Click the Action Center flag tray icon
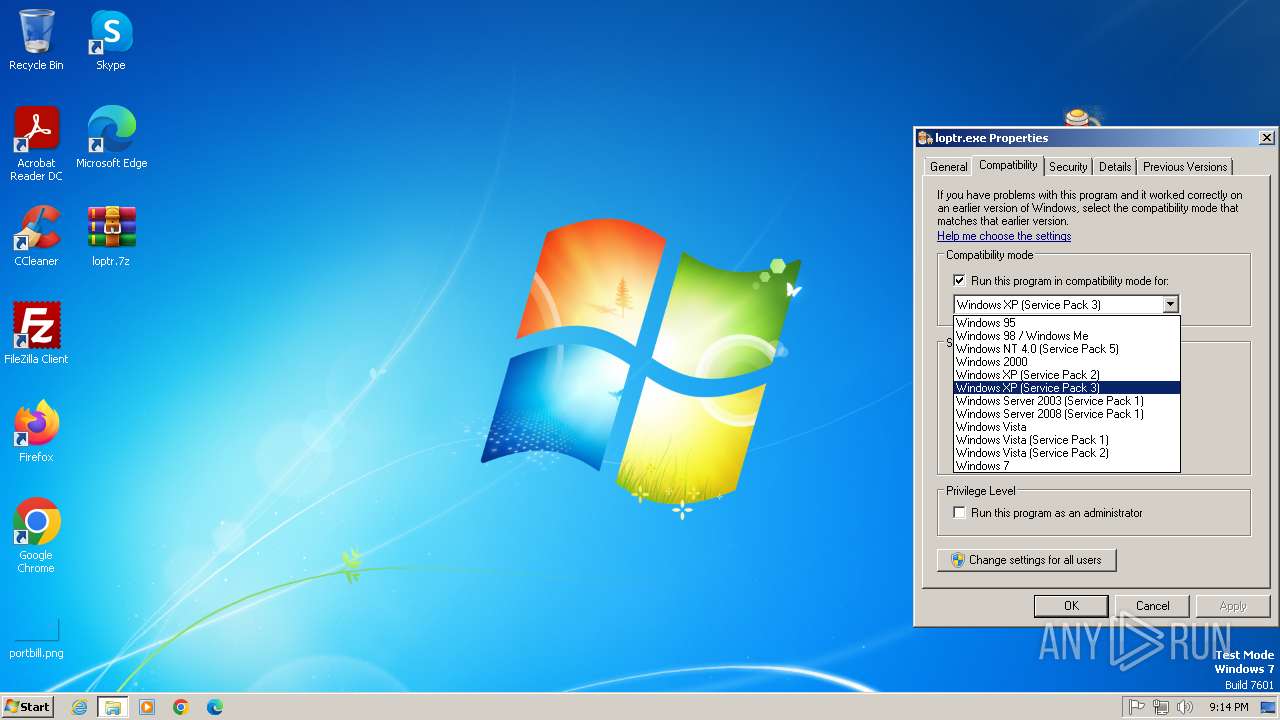 point(1136,707)
